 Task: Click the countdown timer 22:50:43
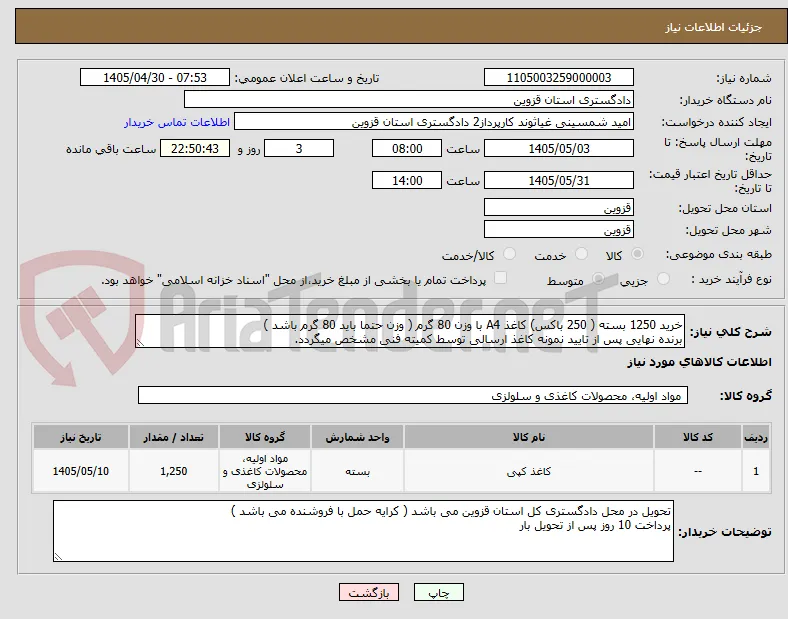point(195,148)
